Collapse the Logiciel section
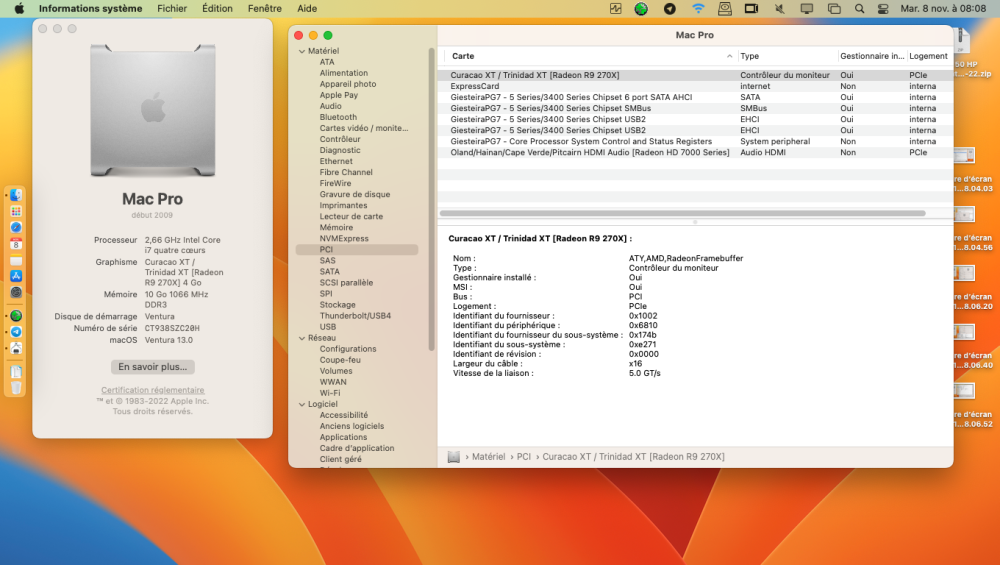 coord(302,404)
